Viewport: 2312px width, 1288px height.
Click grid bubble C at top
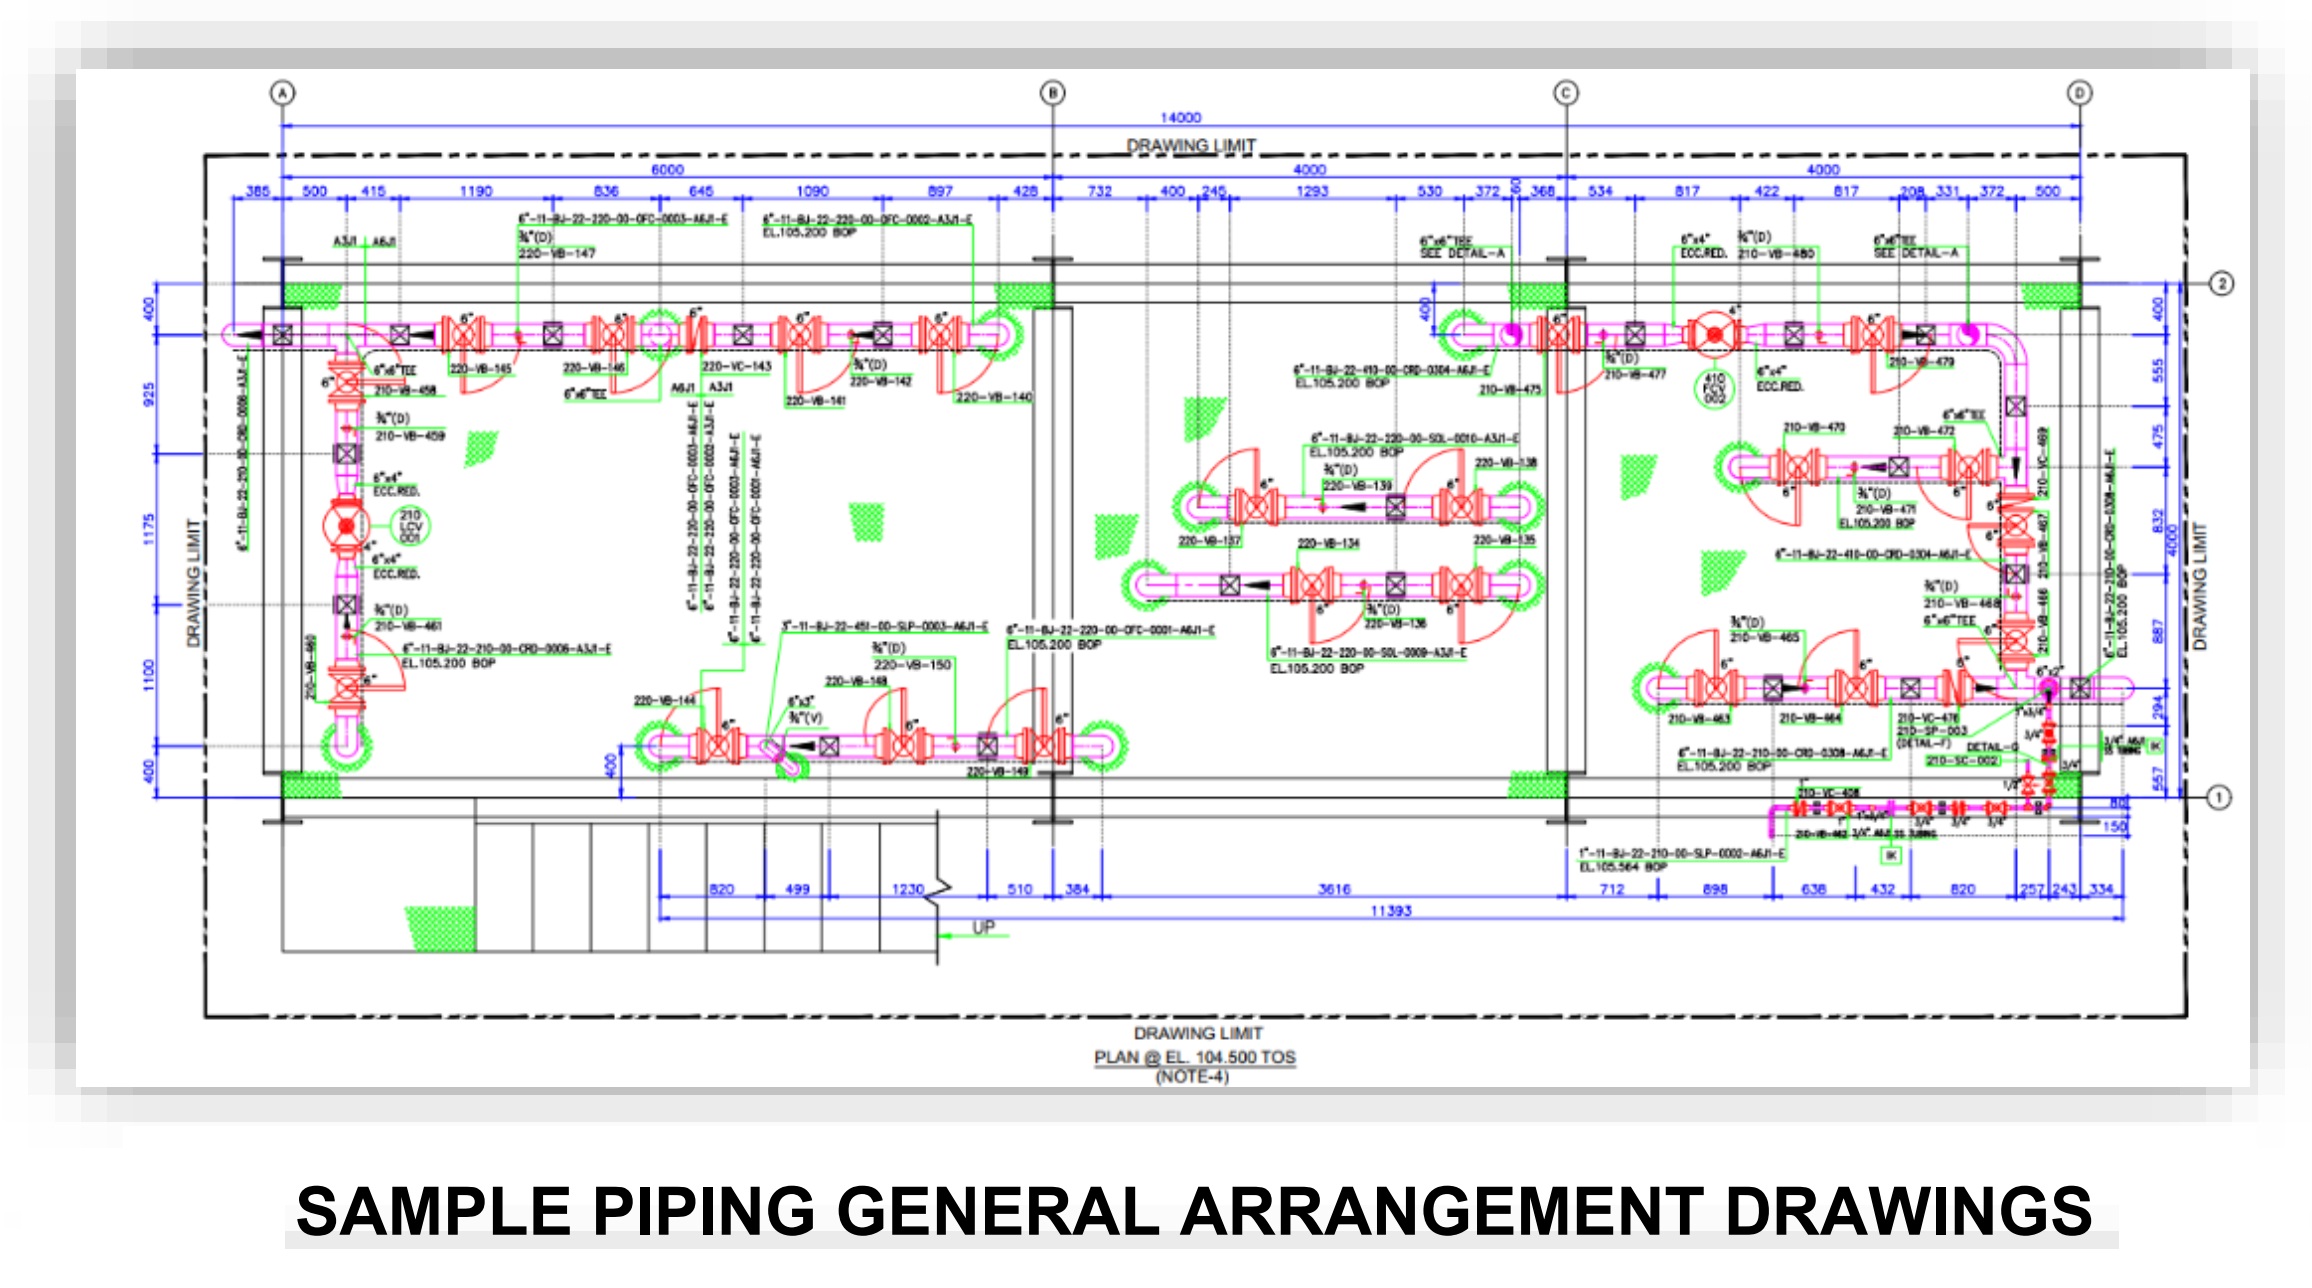click(1566, 93)
